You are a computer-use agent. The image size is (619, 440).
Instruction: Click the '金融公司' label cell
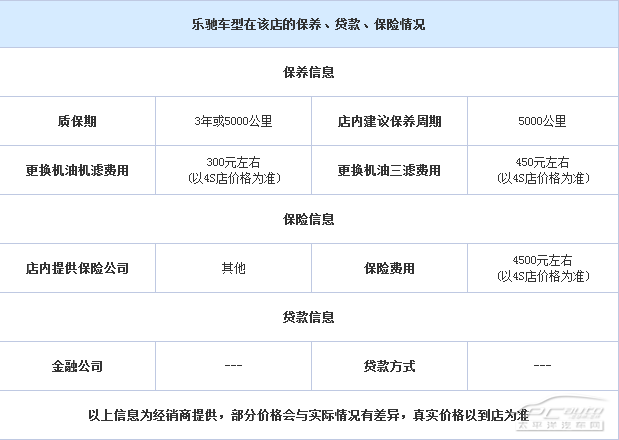pyautogui.click(x=77, y=366)
